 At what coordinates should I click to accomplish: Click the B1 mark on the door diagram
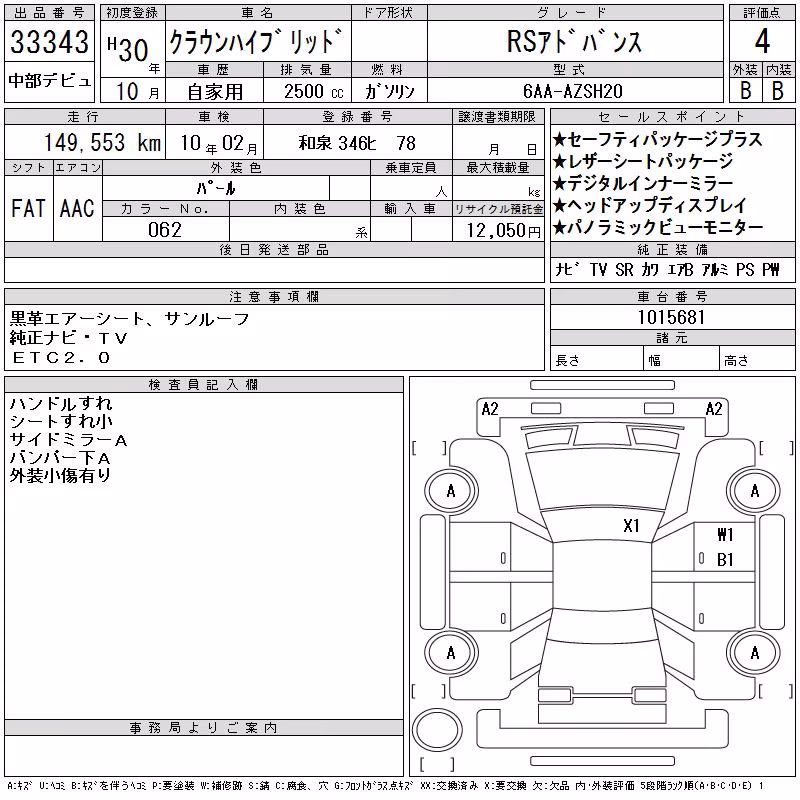pos(725,560)
